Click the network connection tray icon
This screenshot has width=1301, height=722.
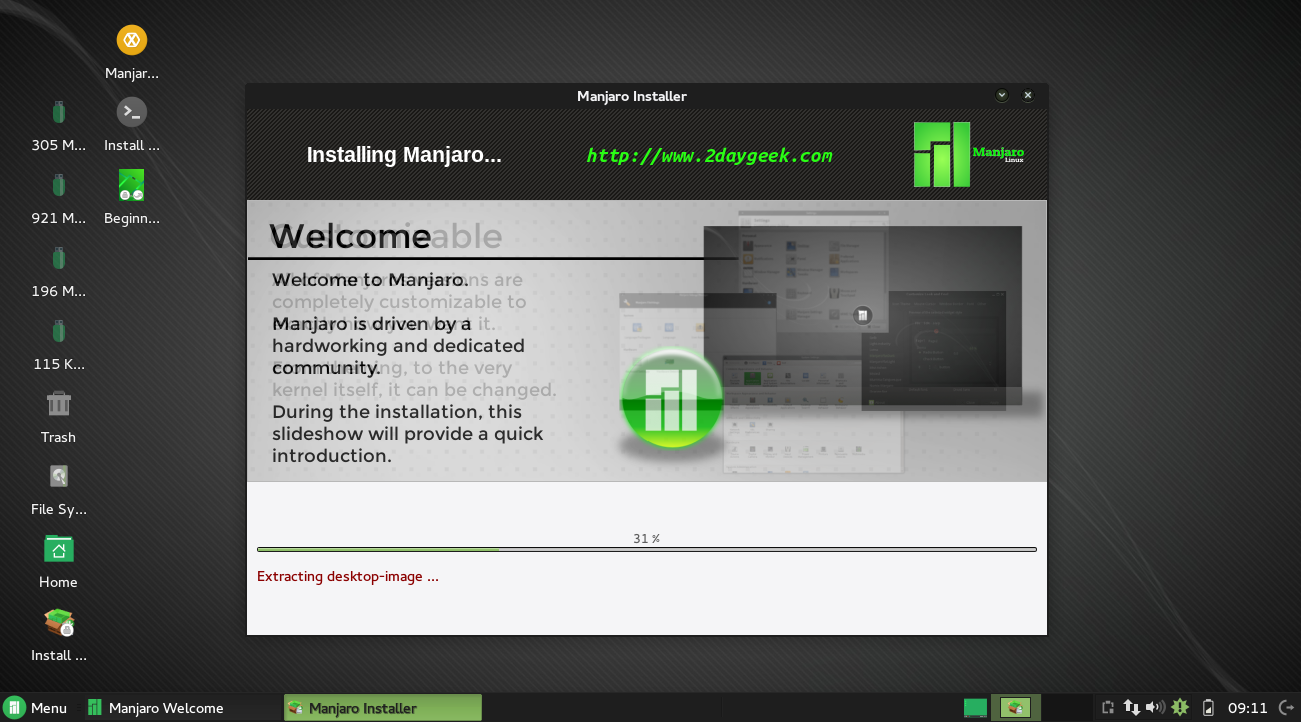pos(1132,708)
